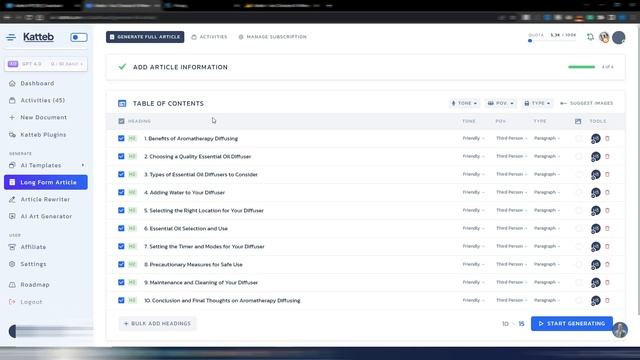The image size is (640, 360).
Task: Uncheck heading 6 Essential Oil Selection and Use
Action: click(x=121, y=228)
